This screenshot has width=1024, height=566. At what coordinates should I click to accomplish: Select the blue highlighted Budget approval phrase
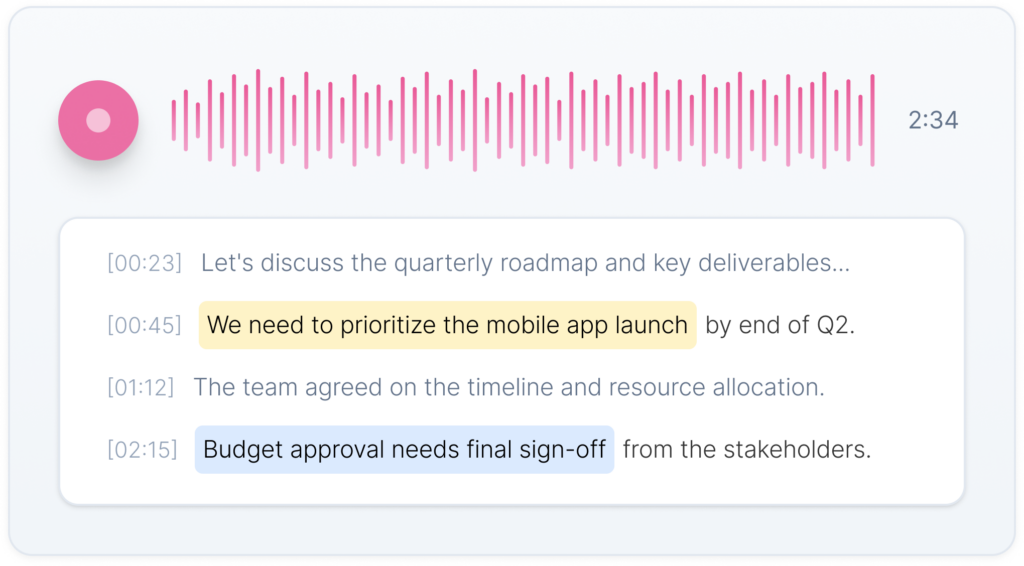(404, 450)
